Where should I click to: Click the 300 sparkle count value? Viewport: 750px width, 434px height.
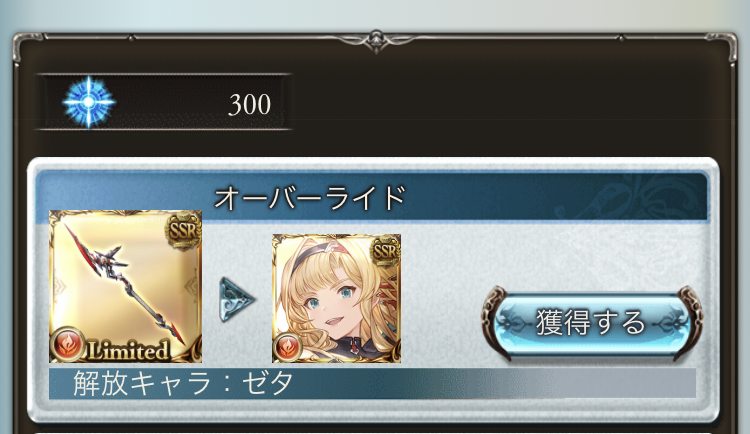click(x=249, y=104)
